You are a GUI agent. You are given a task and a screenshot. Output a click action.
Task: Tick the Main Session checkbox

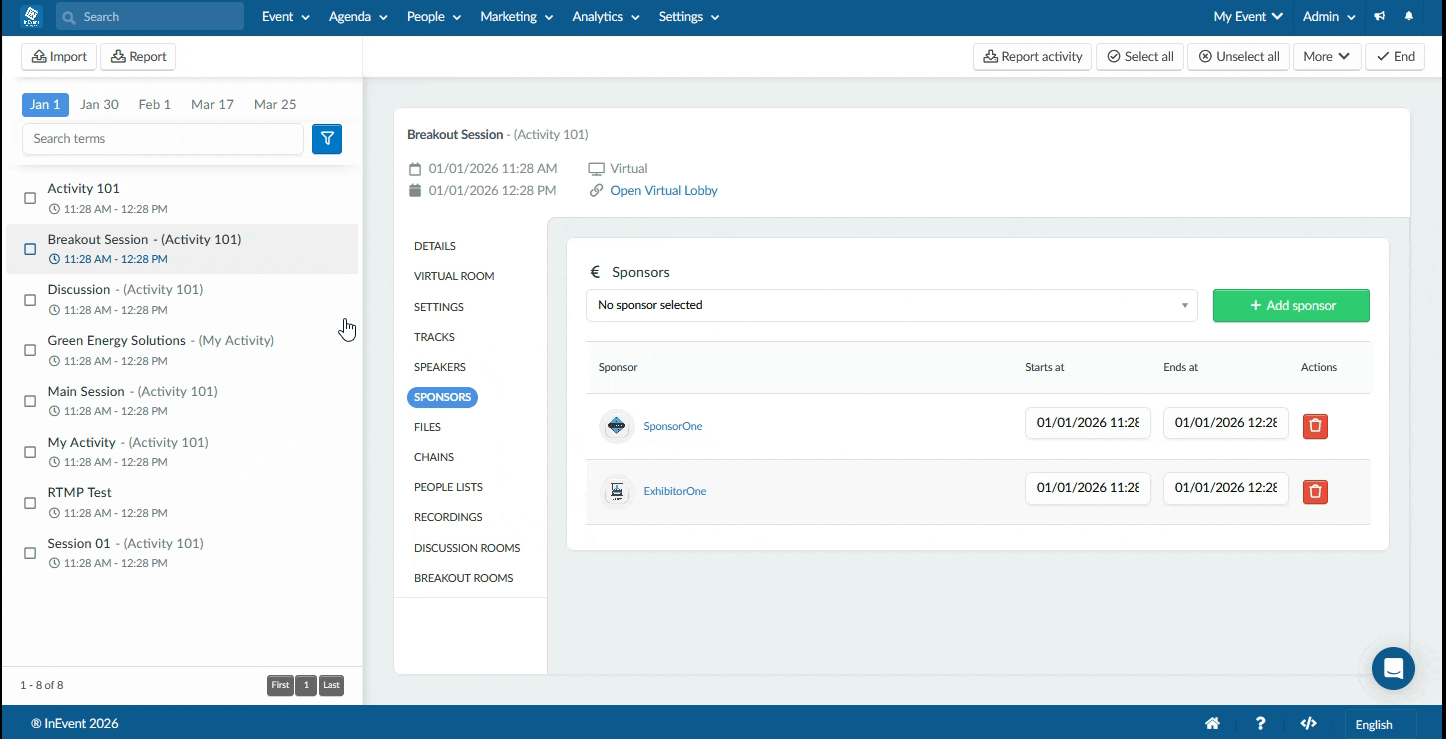click(30, 401)
